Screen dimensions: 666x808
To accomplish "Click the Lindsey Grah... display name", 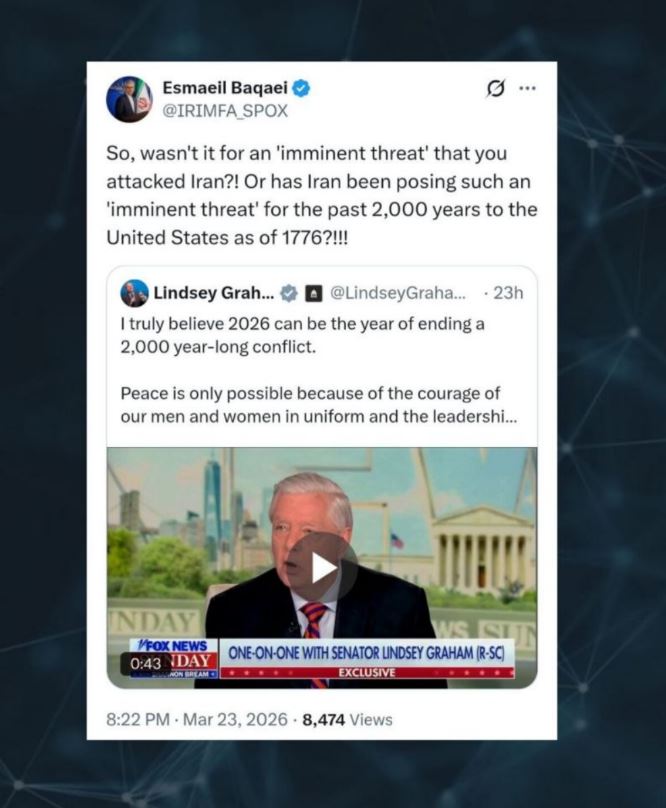I will (x=214, y=293).
